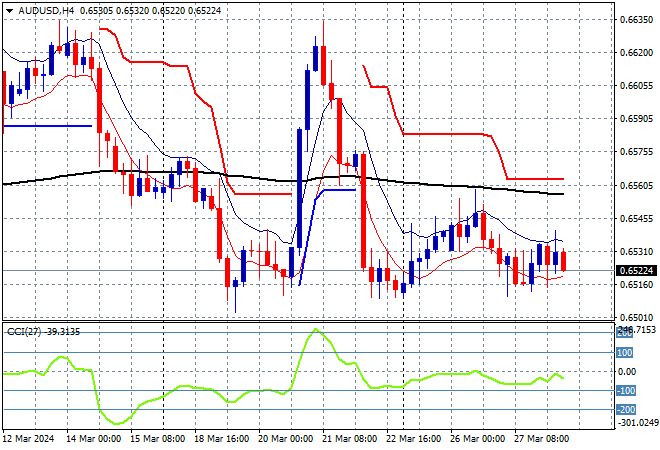Click the rightmost red candlestick
Screen dimensions: 660x450
pyautogui.click(x=564, y=261)
